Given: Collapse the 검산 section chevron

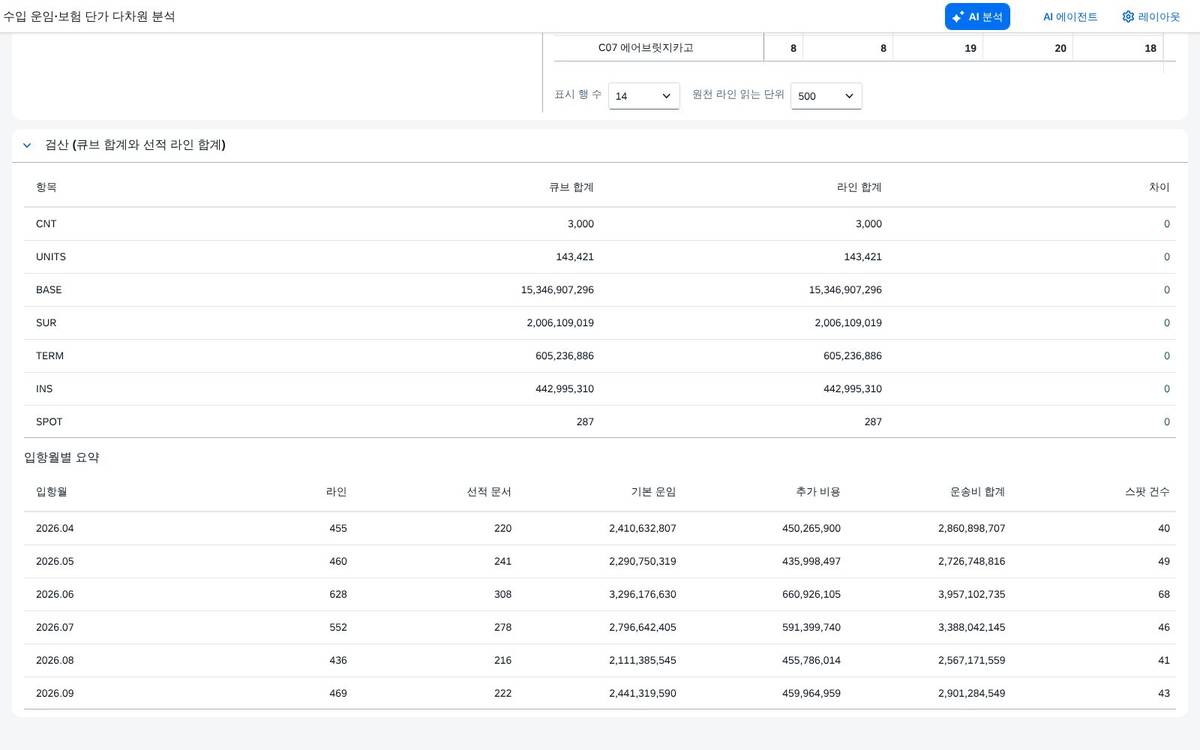Looking at the screenshot, I should point(27,145).
